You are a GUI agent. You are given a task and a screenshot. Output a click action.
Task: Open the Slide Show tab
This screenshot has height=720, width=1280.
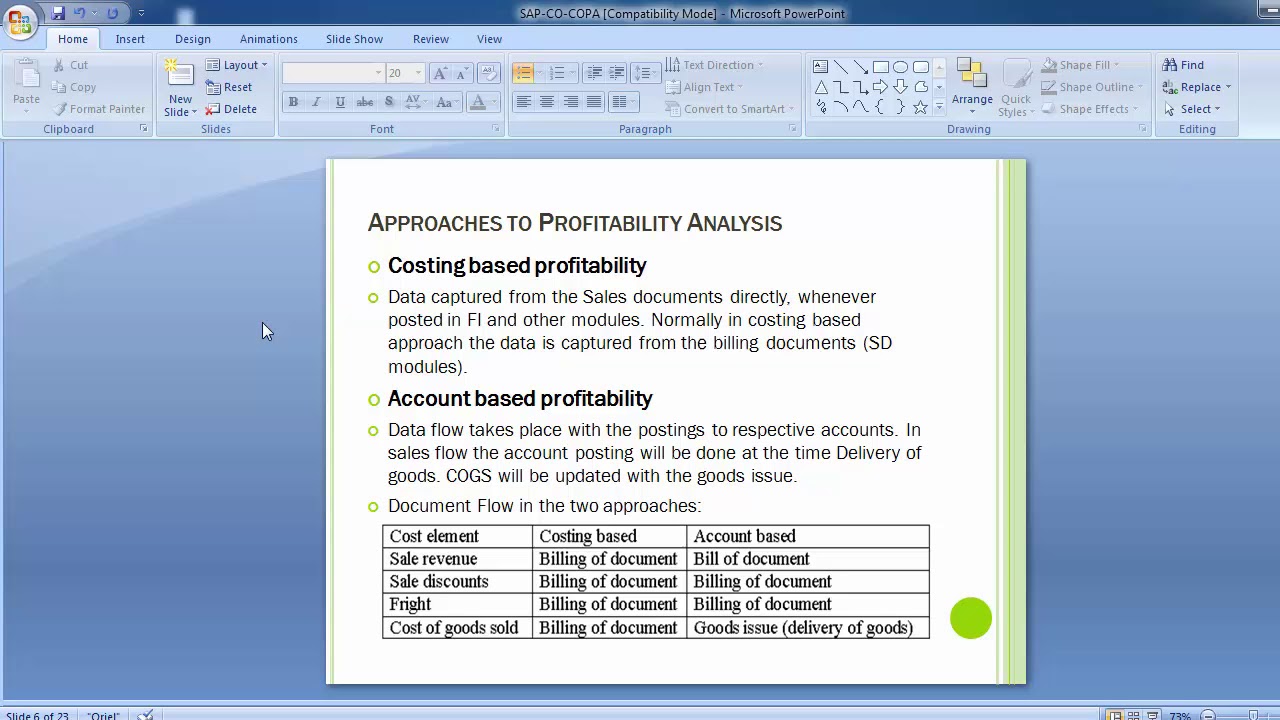(x=354, y=39)
